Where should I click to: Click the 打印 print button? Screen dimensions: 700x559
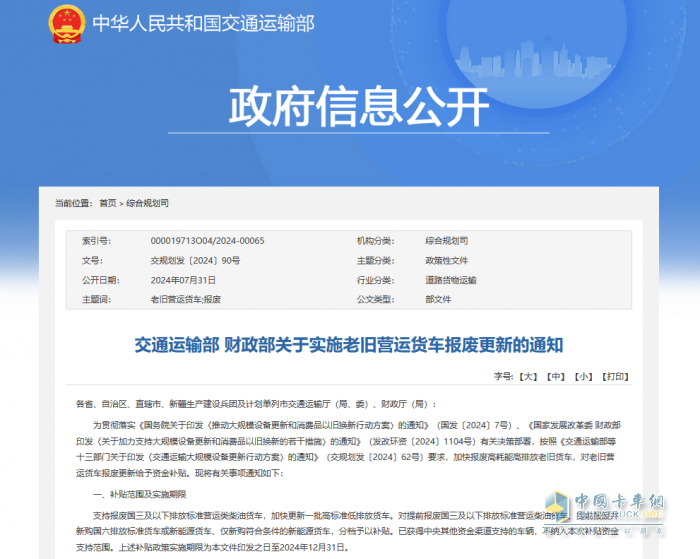(x=611, y=376)
